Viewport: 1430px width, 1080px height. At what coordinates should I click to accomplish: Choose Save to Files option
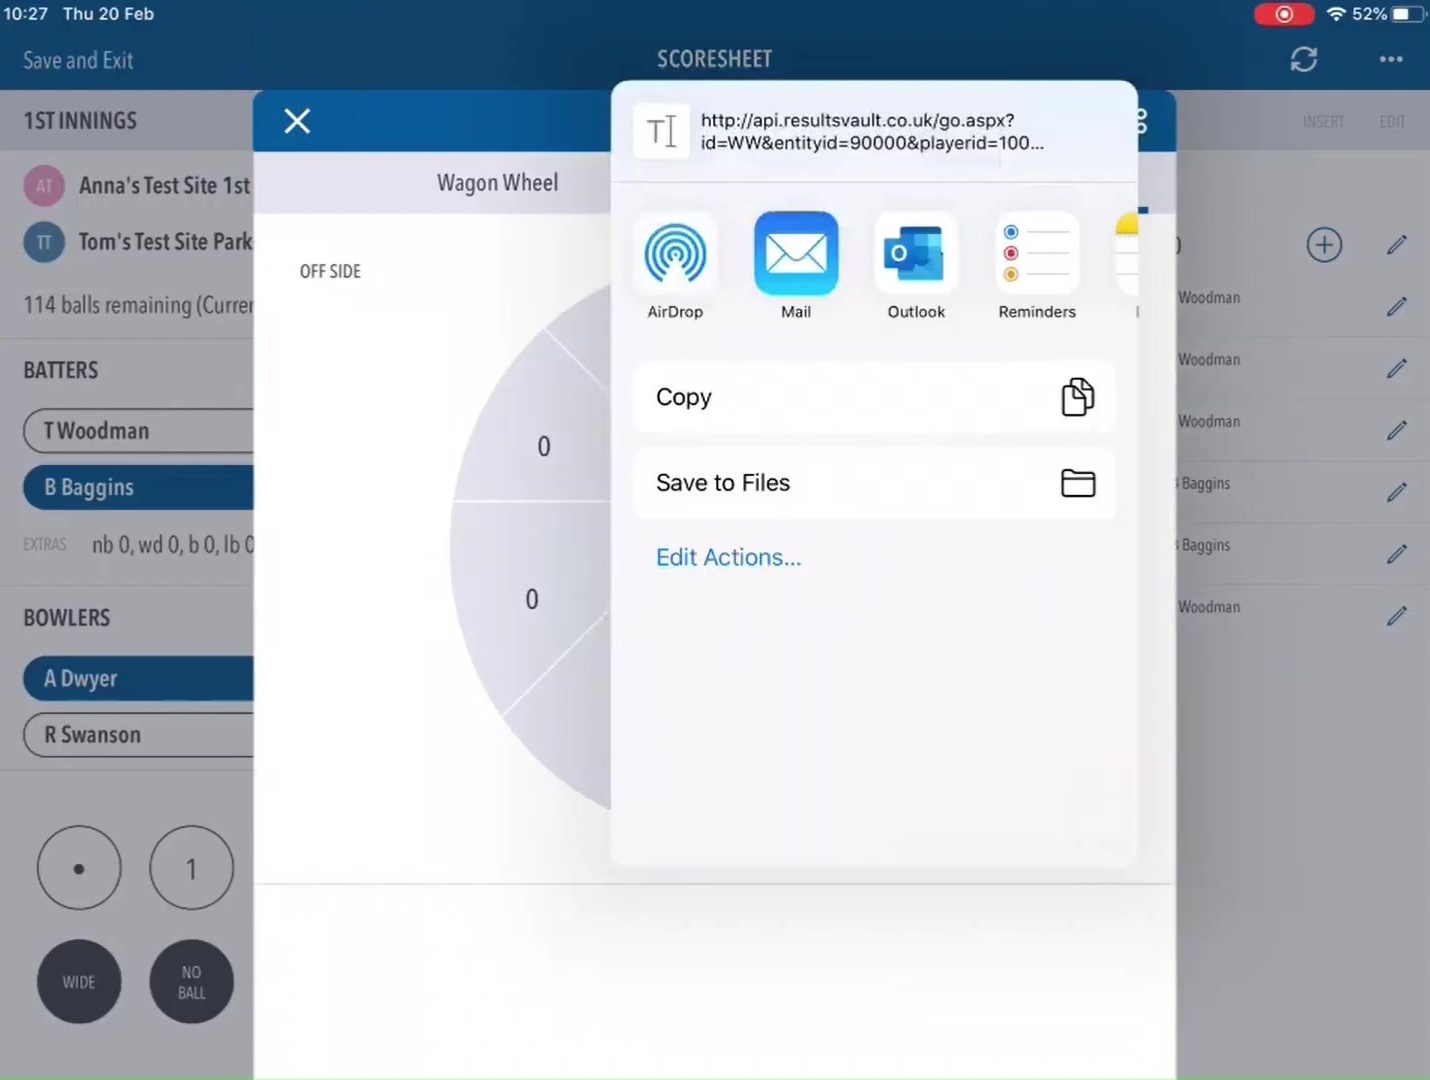874,483
